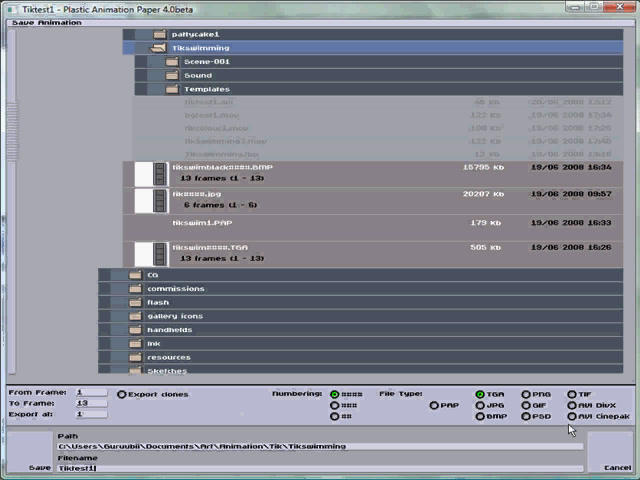Click the Save button
The height and width of the screenshot is (480, 640).
point(30,452)
